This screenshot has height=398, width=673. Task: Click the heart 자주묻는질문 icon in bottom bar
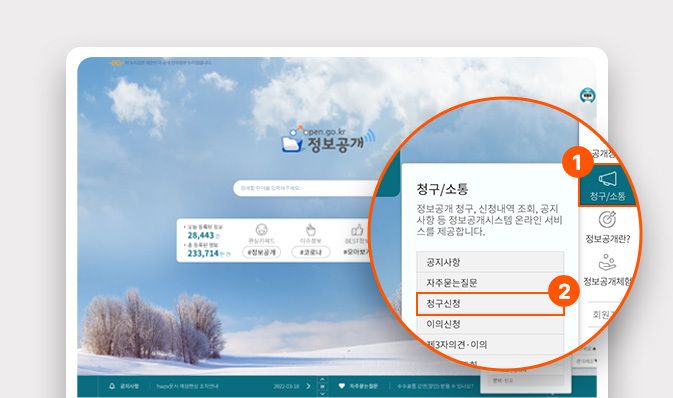[342, 386]
